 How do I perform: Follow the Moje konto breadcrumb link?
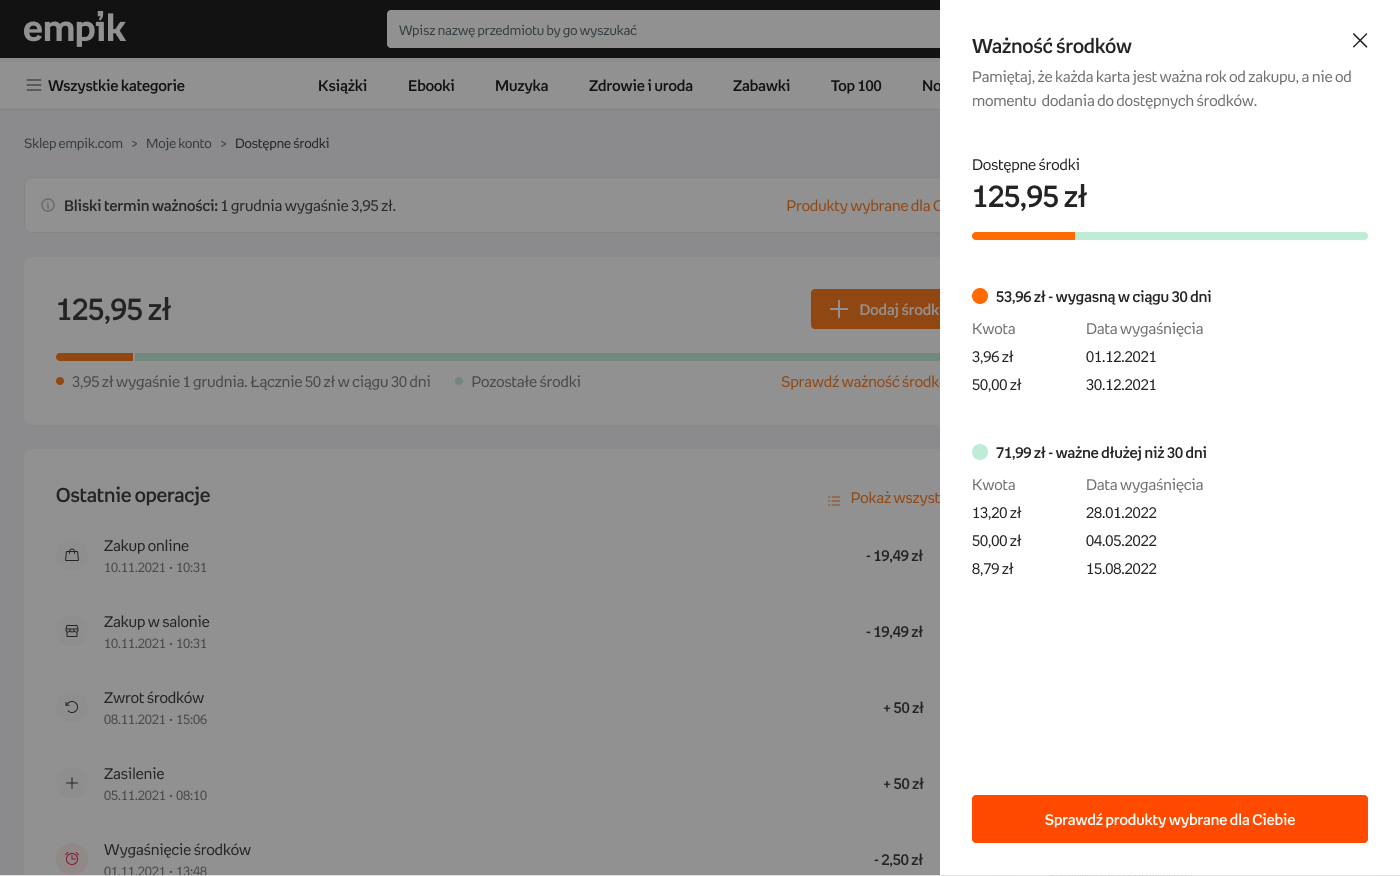point(179,144)
